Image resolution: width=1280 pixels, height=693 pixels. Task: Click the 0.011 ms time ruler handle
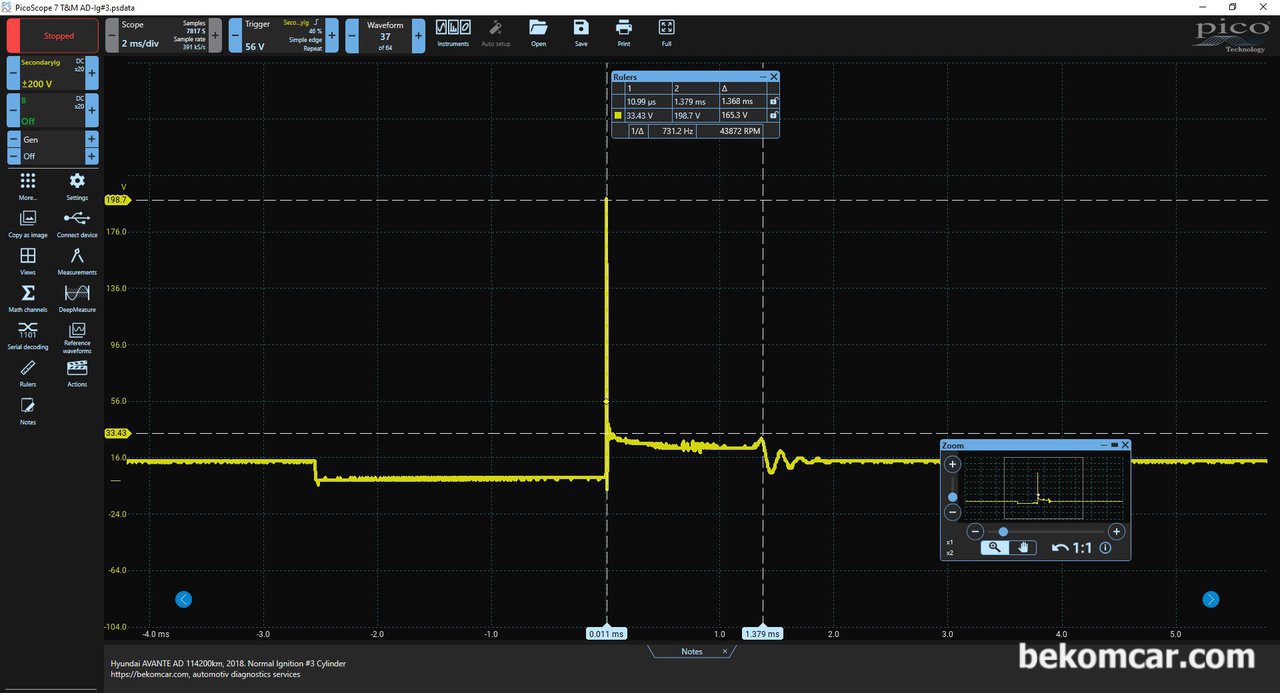[x=606, y=634]
